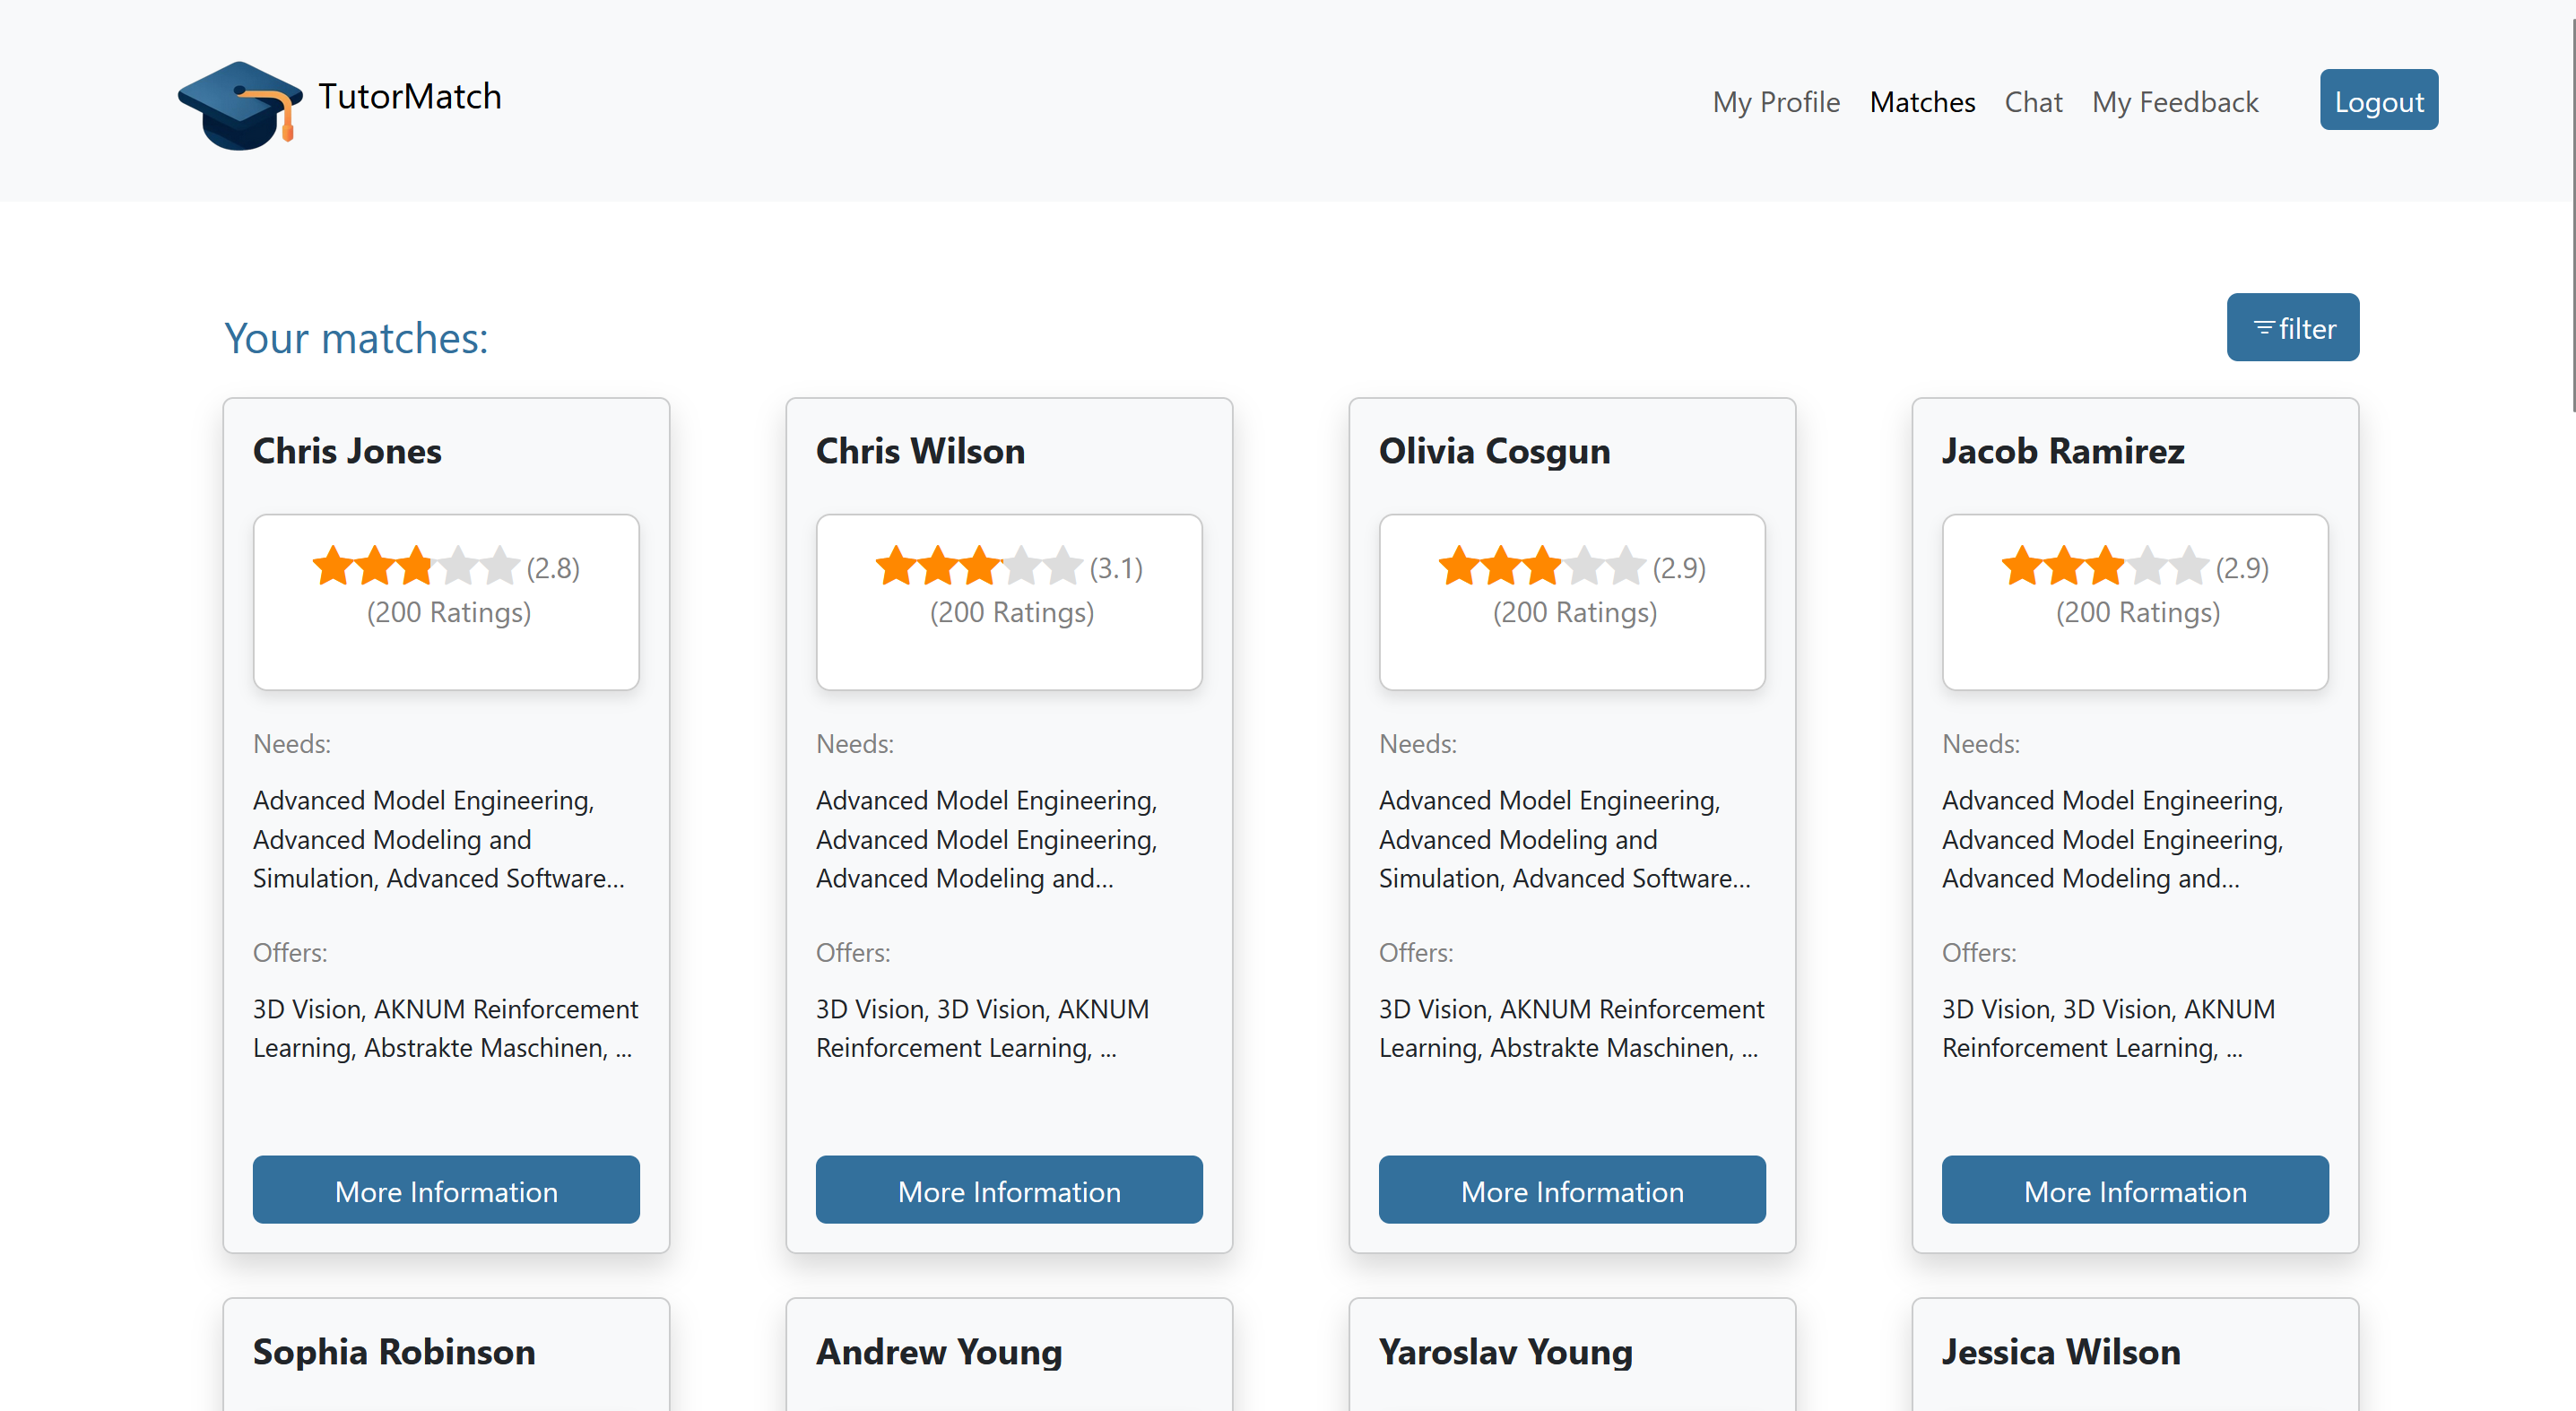Open the Chat page
This screenshot has height=1411, width=2576.
click(x=2033, y=101)
